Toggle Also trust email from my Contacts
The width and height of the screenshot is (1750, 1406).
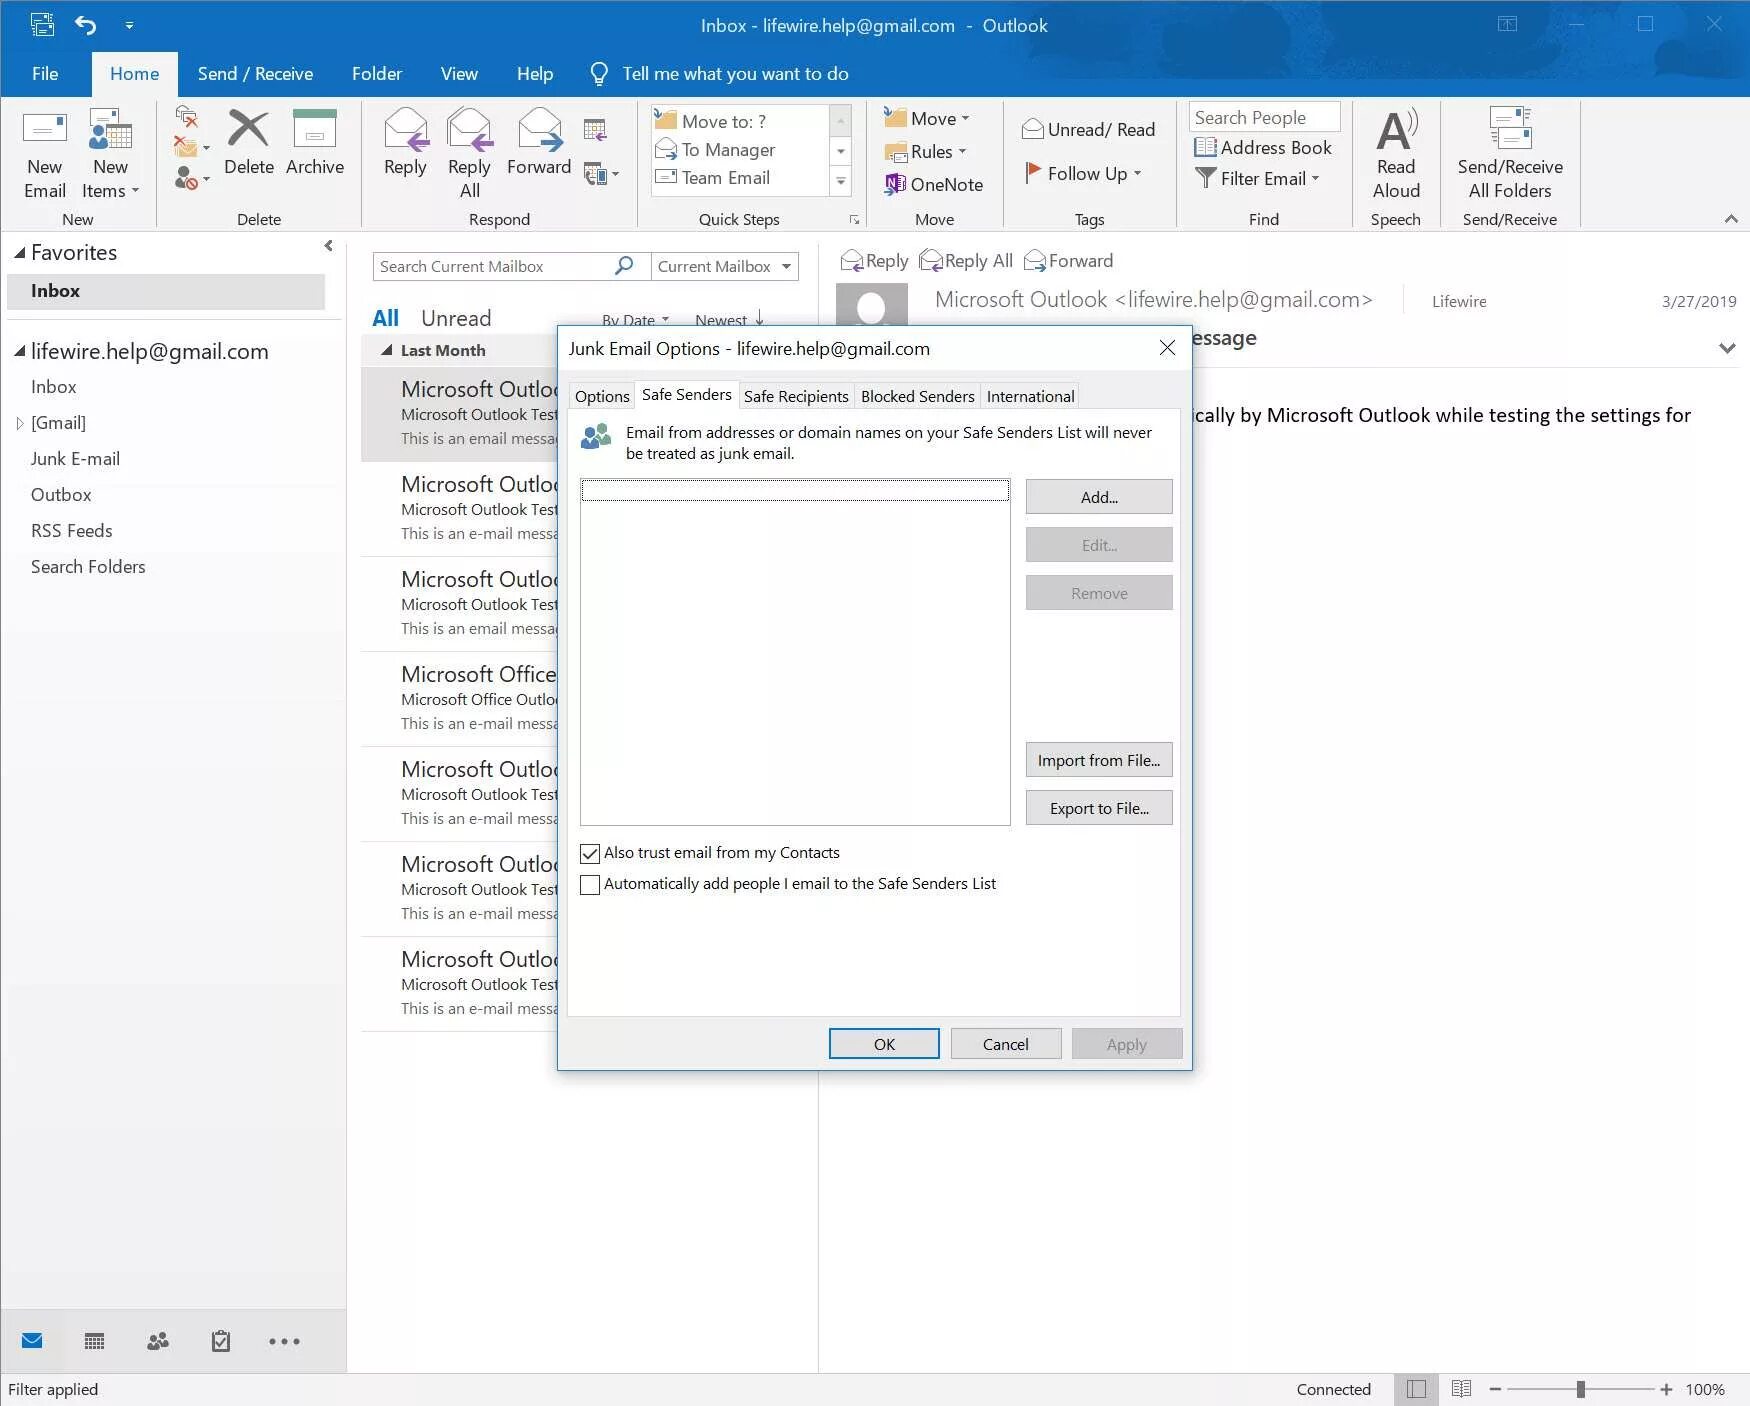(x=590, y=853)
